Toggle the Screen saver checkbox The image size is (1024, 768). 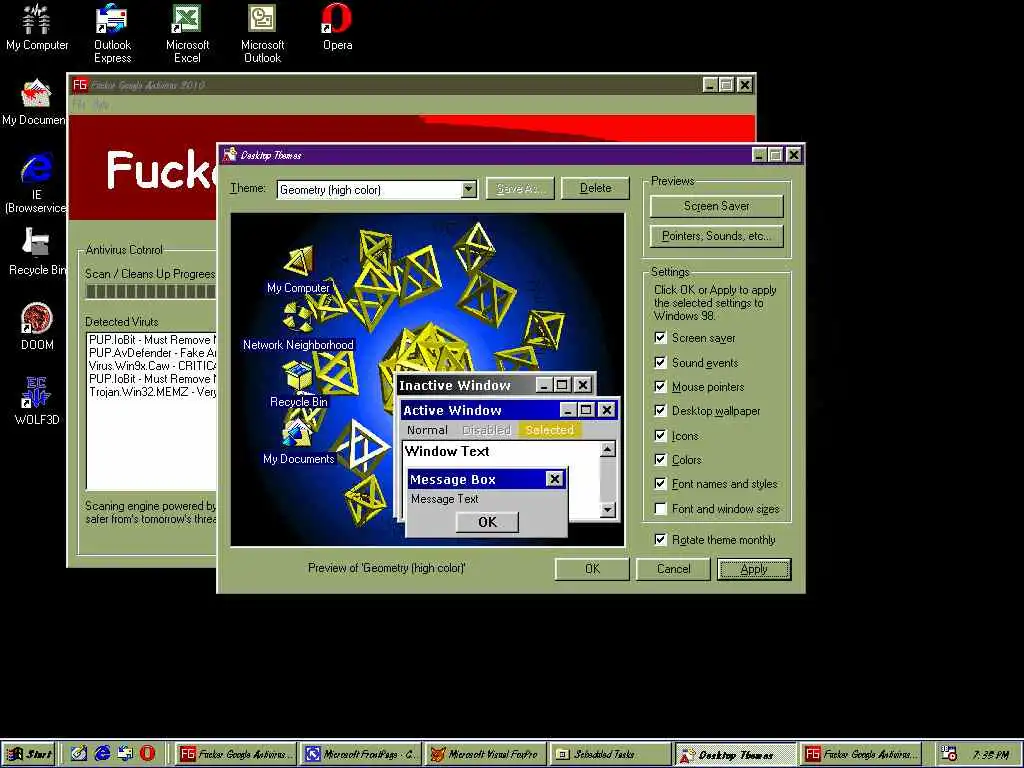tap(660, 338)
